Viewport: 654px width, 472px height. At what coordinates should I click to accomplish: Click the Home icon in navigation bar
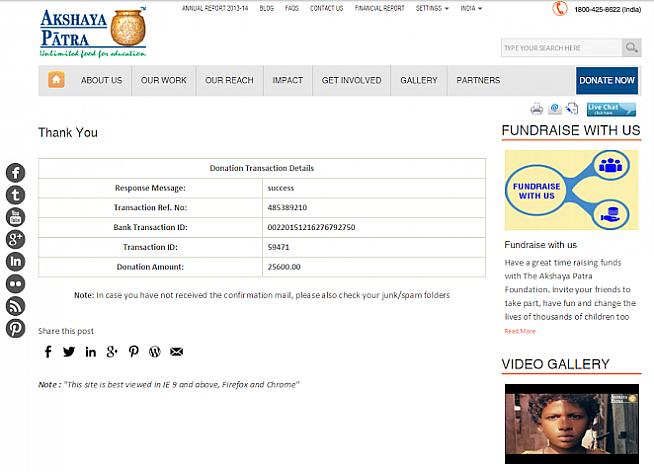click(56, 80)
